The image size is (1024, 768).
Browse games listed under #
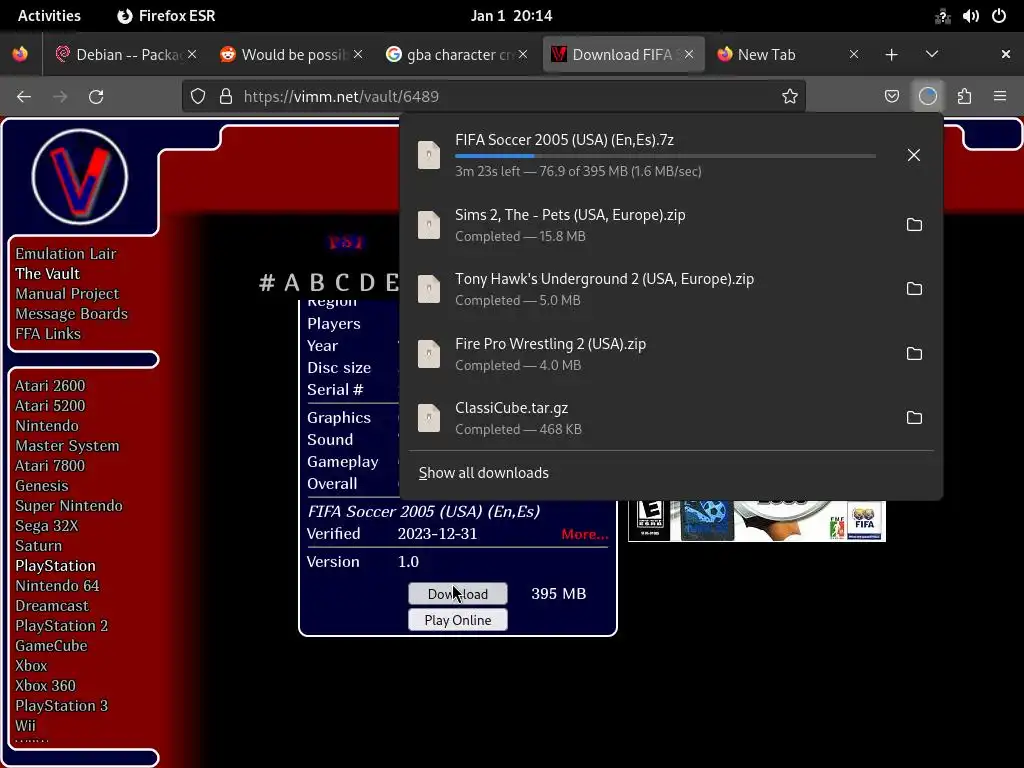click(266, 283)
